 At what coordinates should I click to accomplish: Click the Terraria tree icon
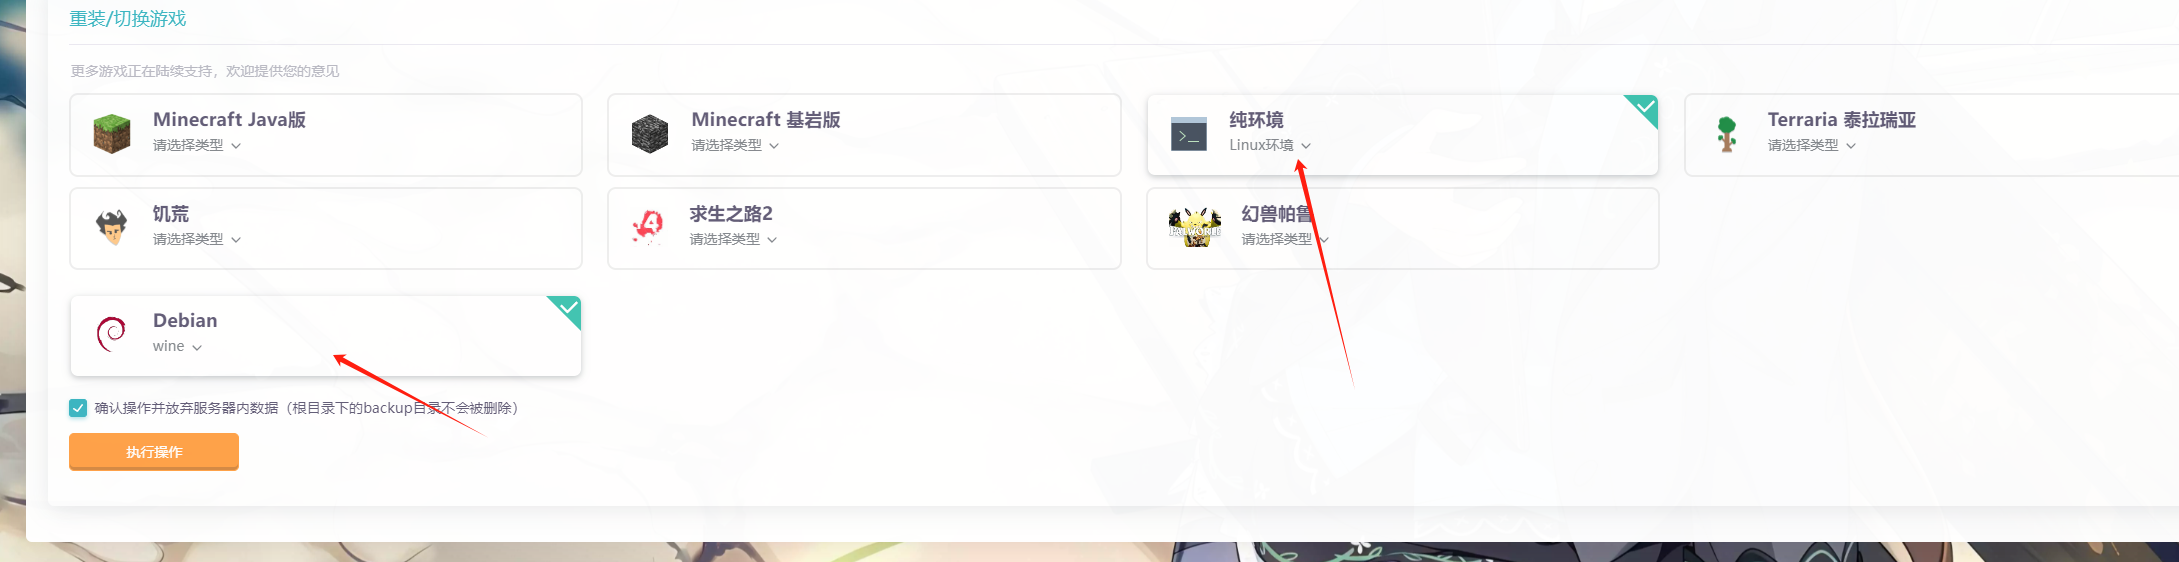pyautogui.click(x=1727, y=134)
